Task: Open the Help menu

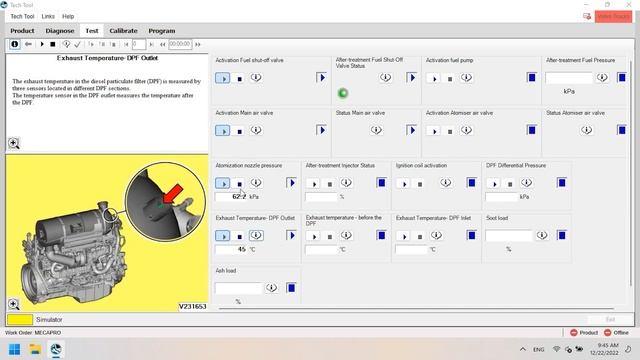Action: click(x=68, y=16)
